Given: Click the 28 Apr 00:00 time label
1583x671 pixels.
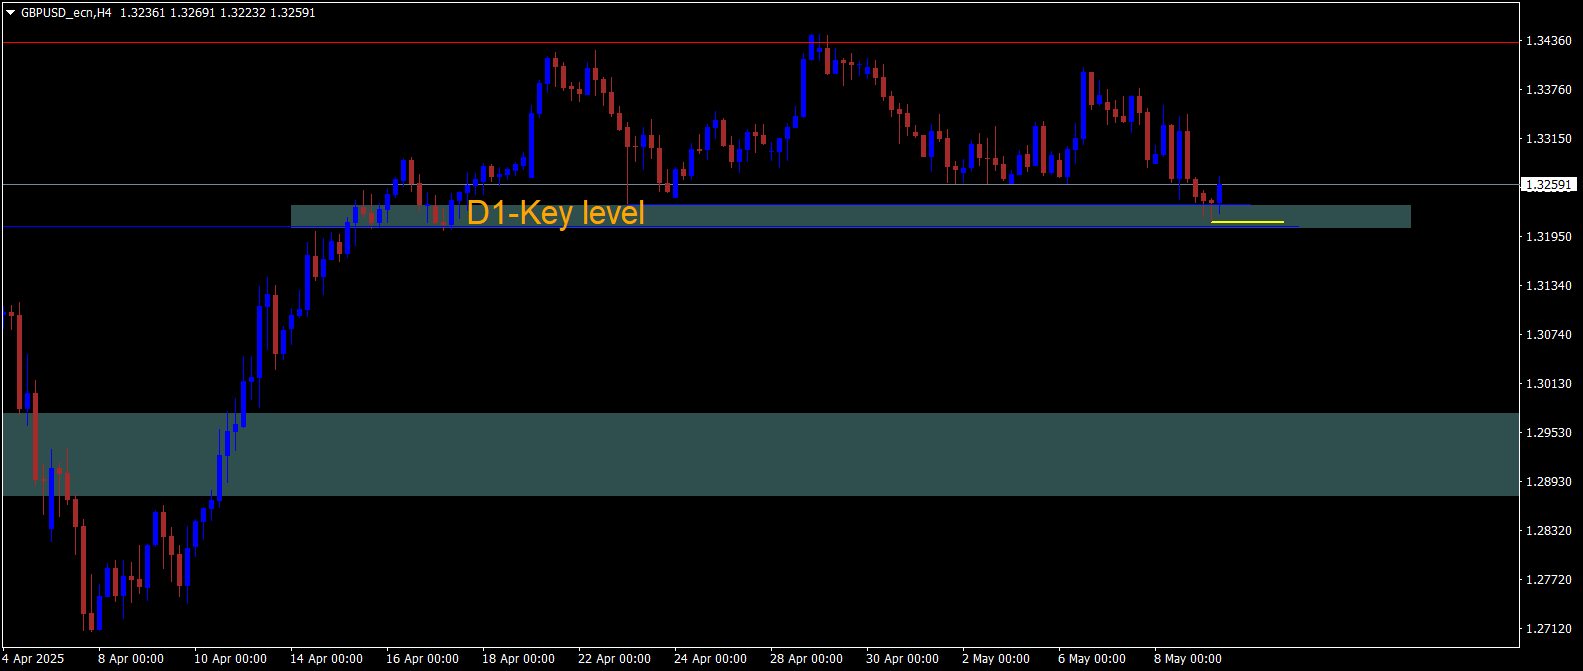Looking at the screenshot, I should pyautogui.click(x=807, y=659).
